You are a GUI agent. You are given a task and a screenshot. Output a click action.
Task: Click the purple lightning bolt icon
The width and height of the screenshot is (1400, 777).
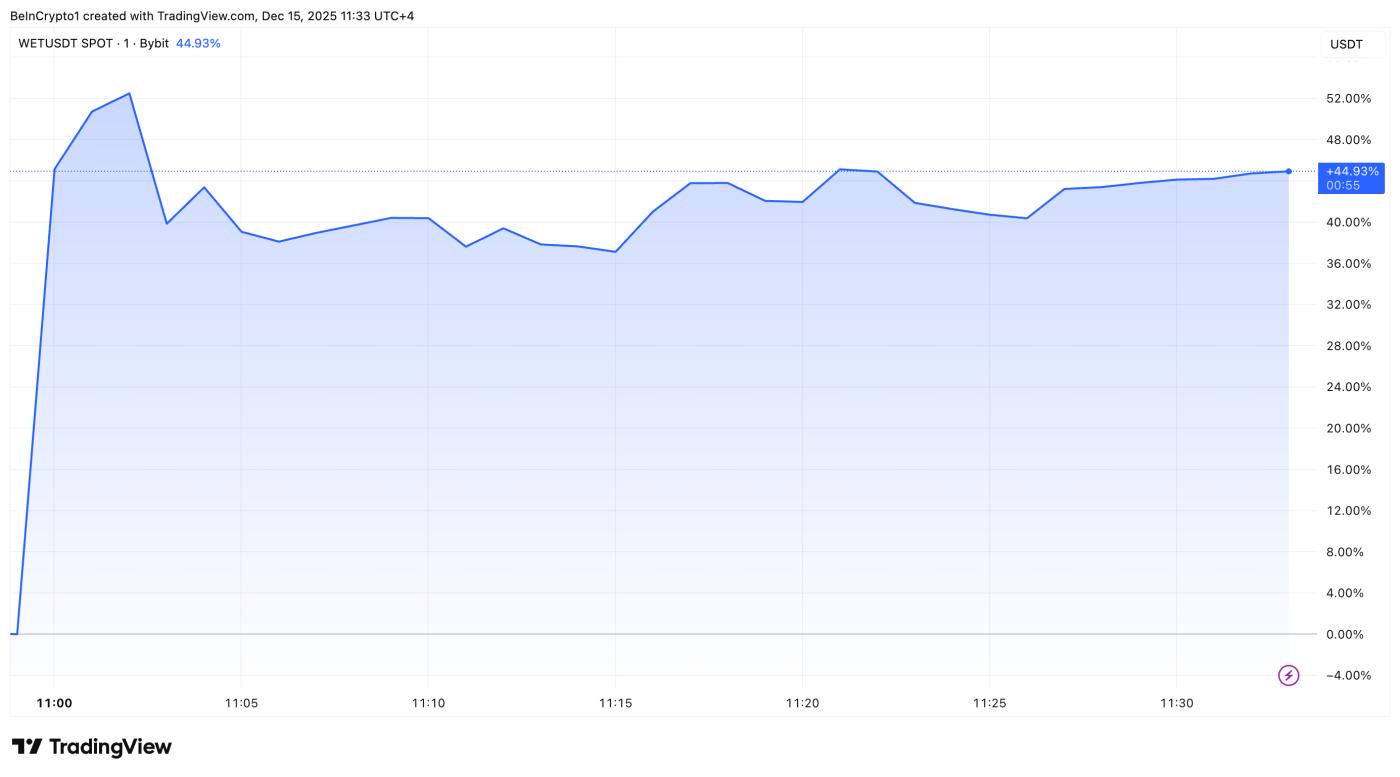pos(1289,676)
